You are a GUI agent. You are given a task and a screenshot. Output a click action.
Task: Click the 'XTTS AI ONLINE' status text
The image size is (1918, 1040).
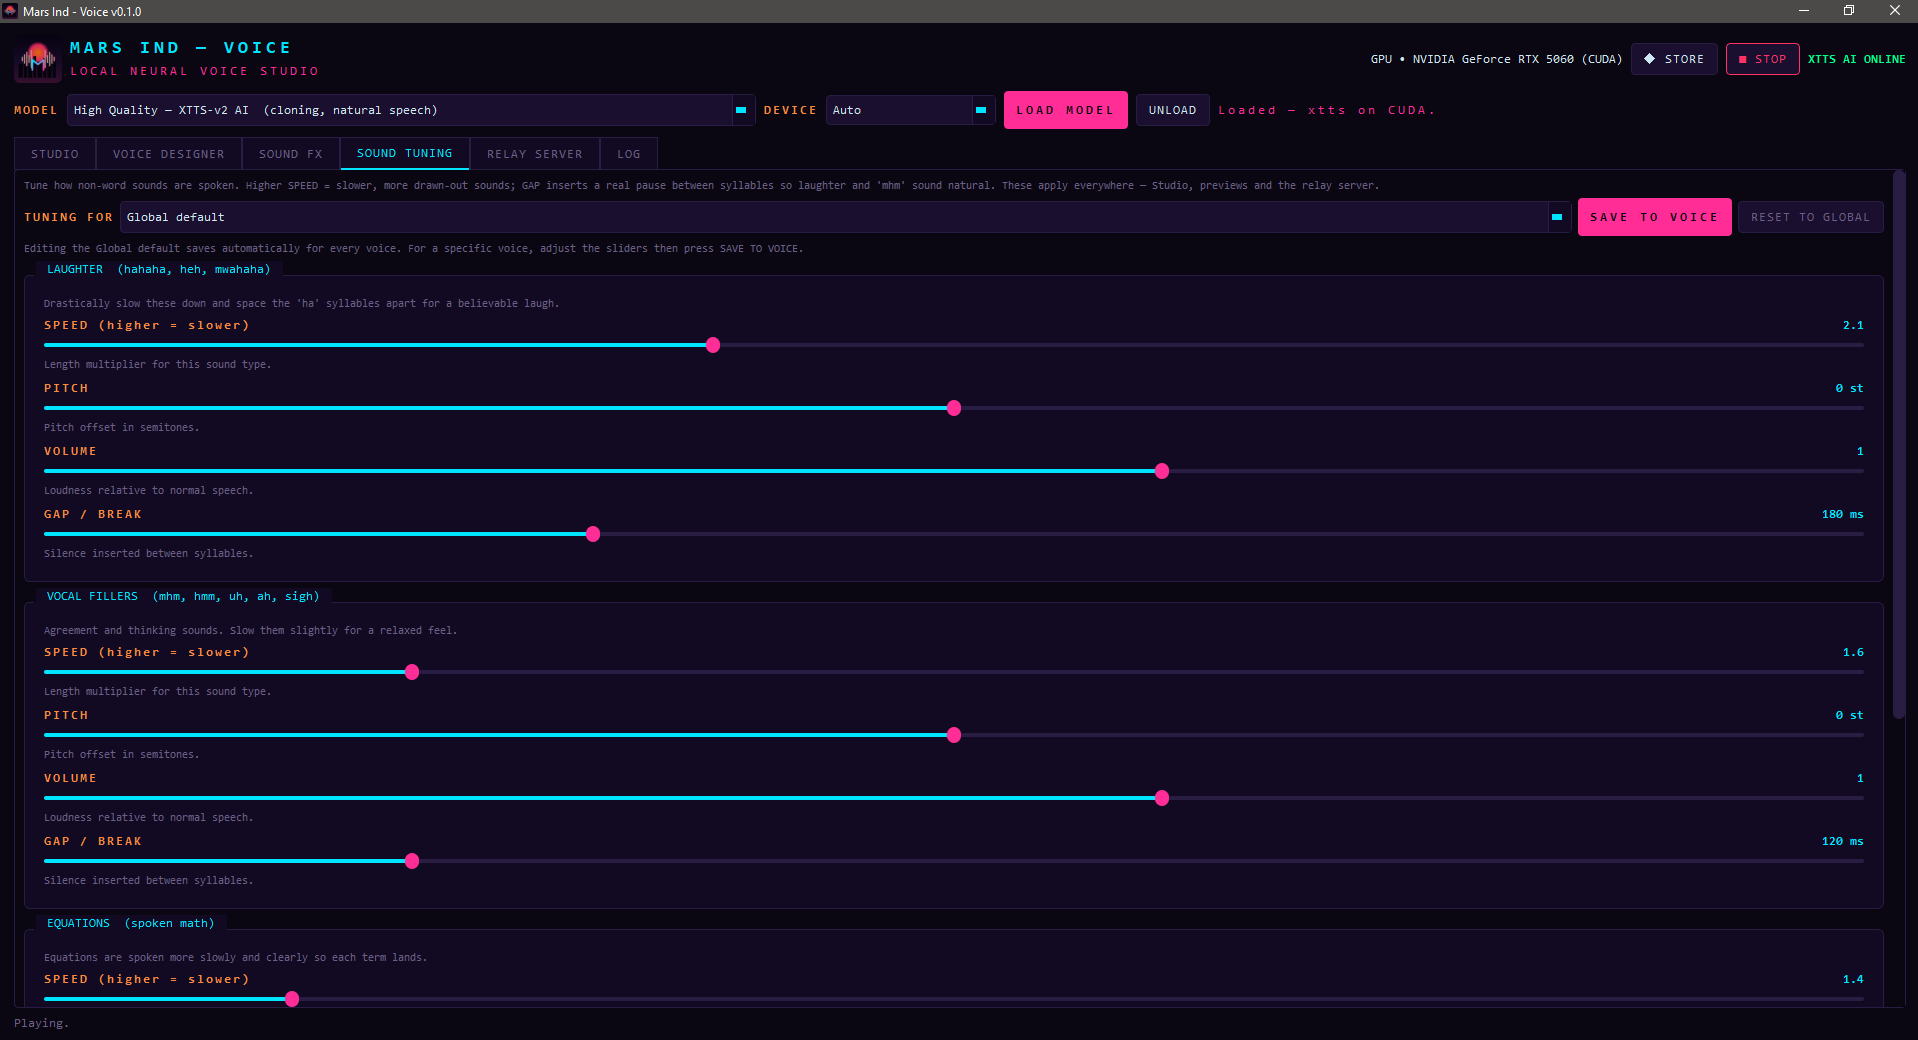[1856, 59]
